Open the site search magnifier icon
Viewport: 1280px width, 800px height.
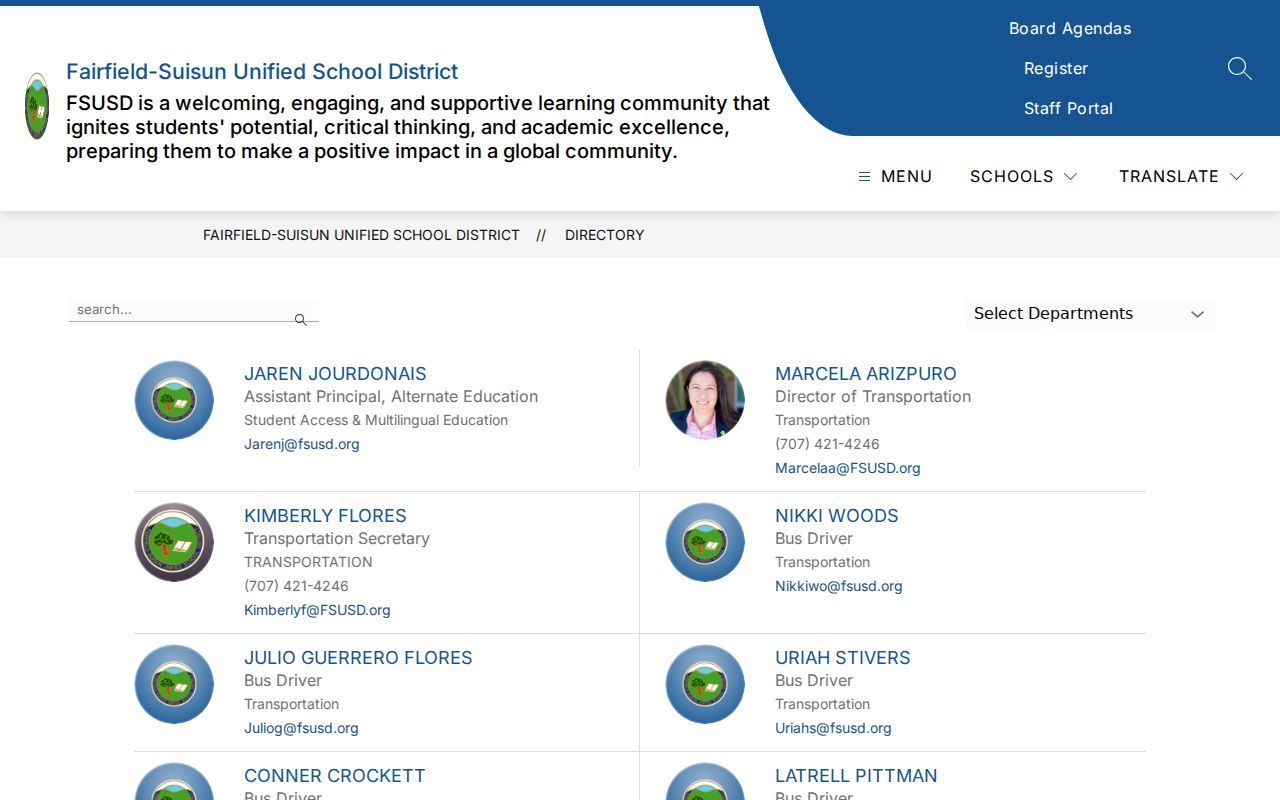tap(1239, 68)
